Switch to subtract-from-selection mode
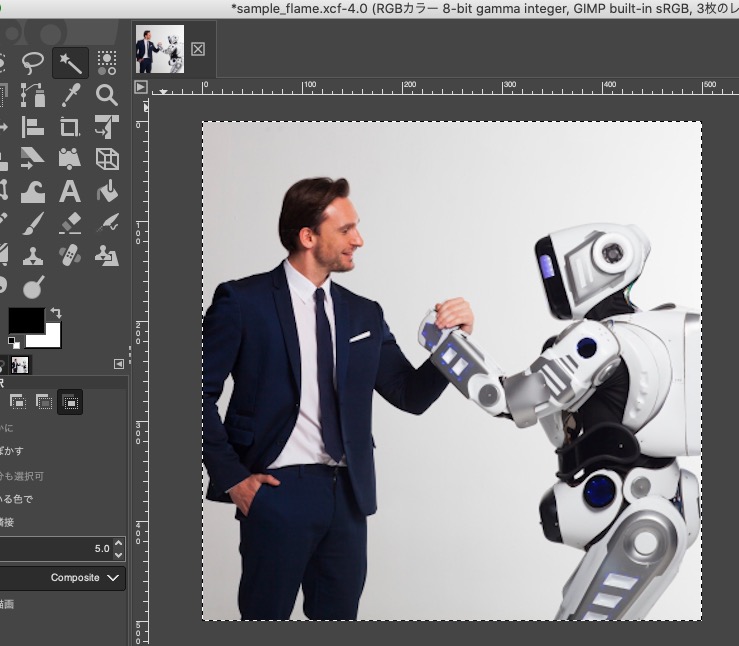Screen dimensions: 739x646 [44, 402]
